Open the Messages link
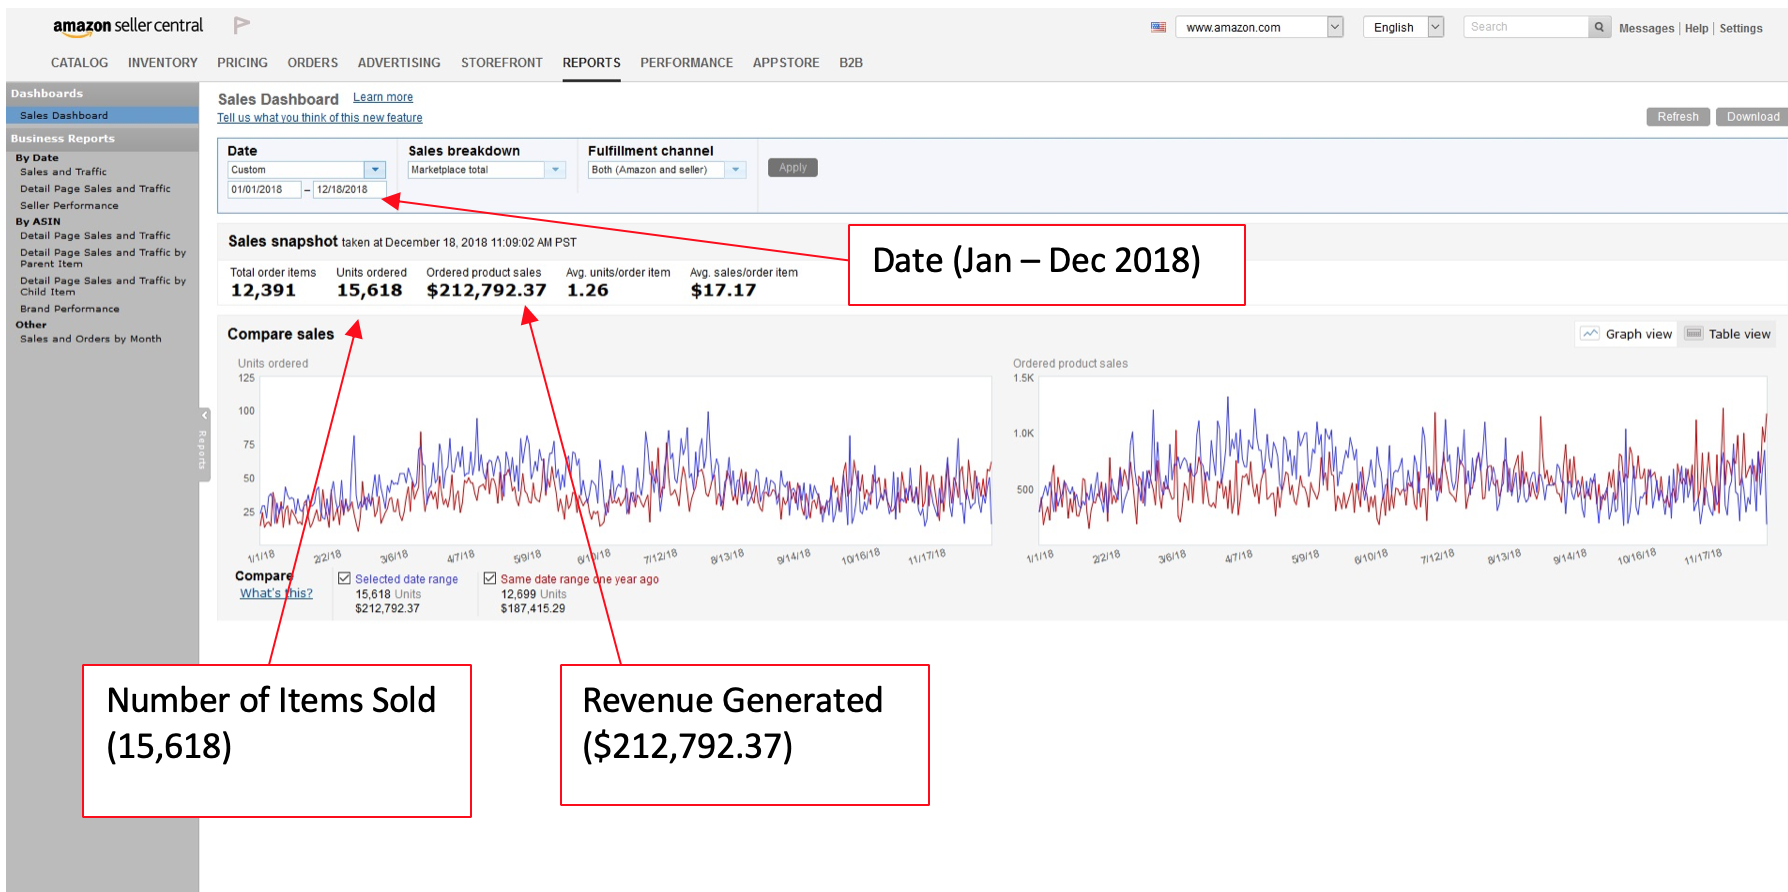 coord(1646,28)
